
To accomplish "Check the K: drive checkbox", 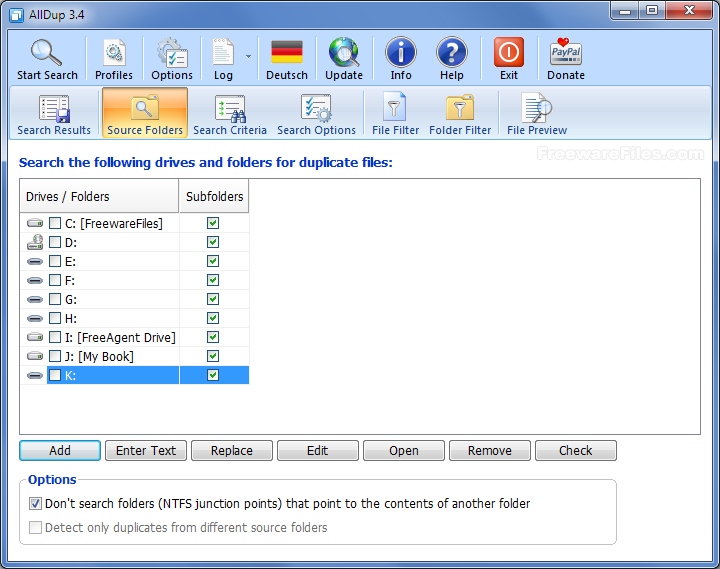I will point(55,375).
